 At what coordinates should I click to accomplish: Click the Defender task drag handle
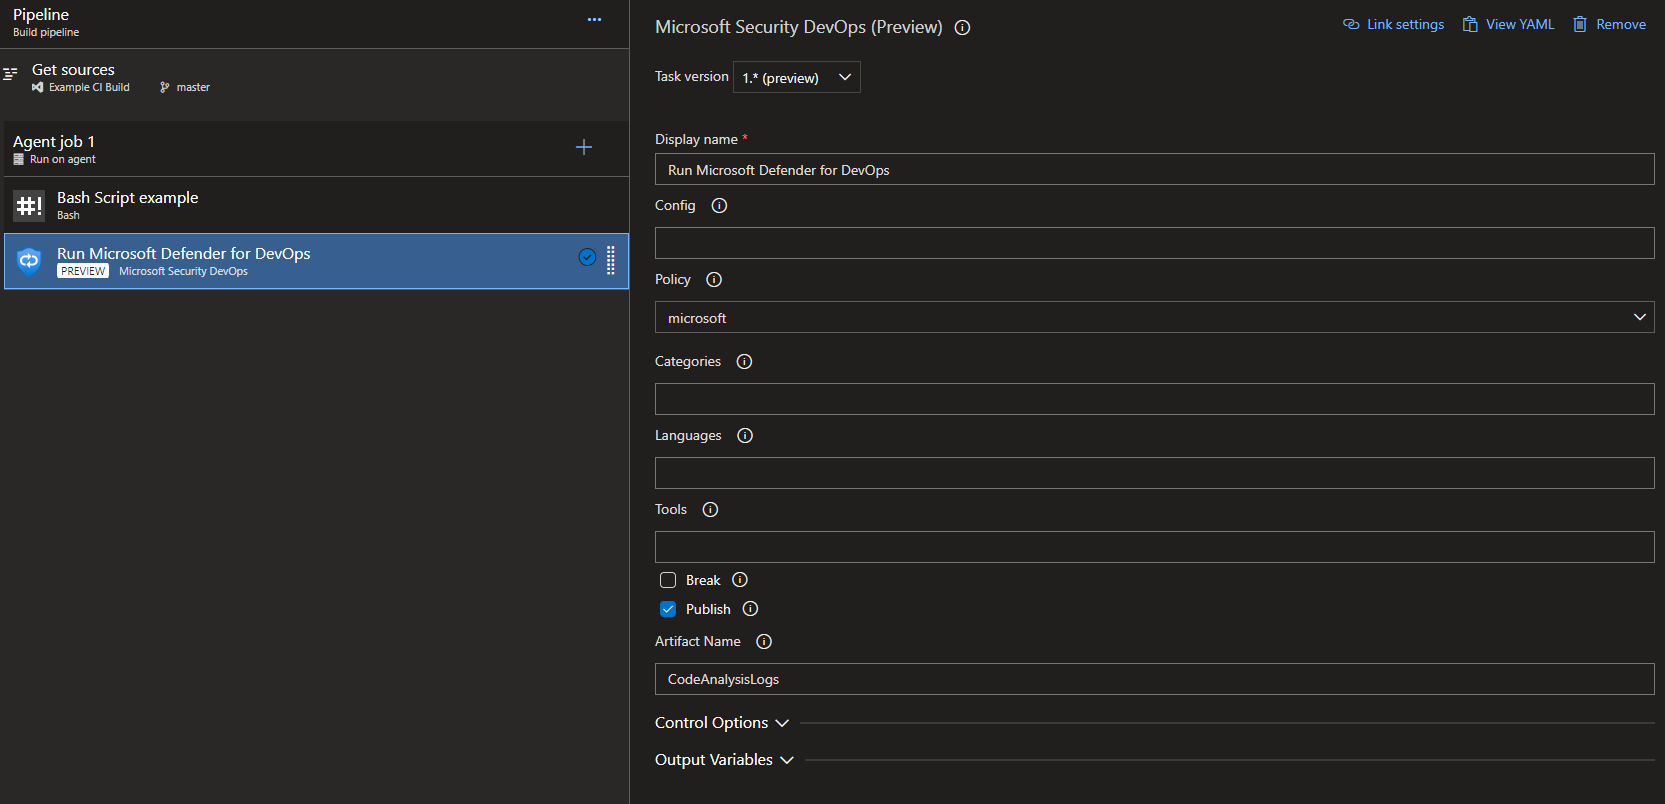[x=611, y=260]
